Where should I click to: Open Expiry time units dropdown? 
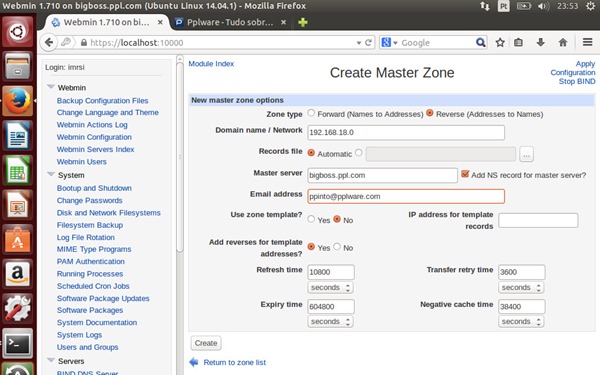pyautogui.click(x=331, y=321)
